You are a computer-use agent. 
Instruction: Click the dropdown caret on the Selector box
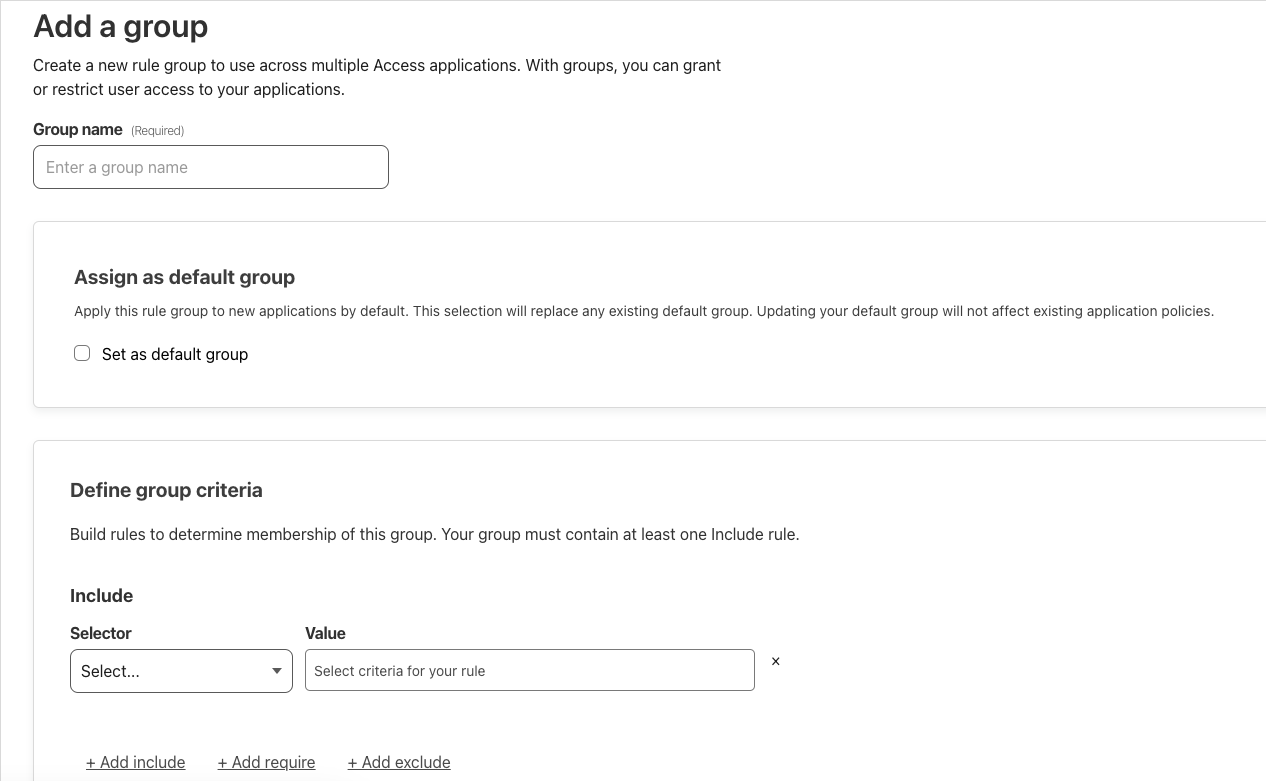click(277, 671)
